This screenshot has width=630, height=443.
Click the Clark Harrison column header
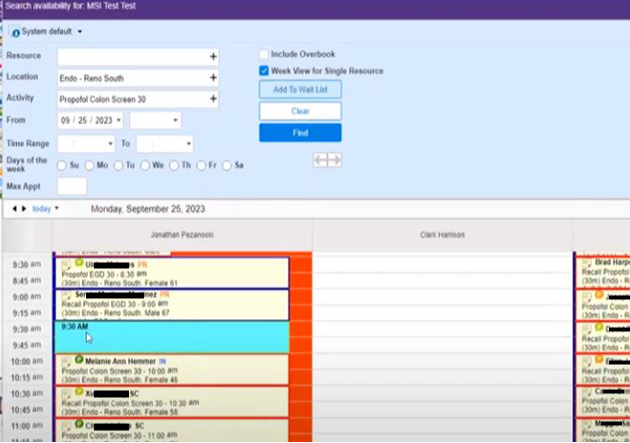(442, 235)
